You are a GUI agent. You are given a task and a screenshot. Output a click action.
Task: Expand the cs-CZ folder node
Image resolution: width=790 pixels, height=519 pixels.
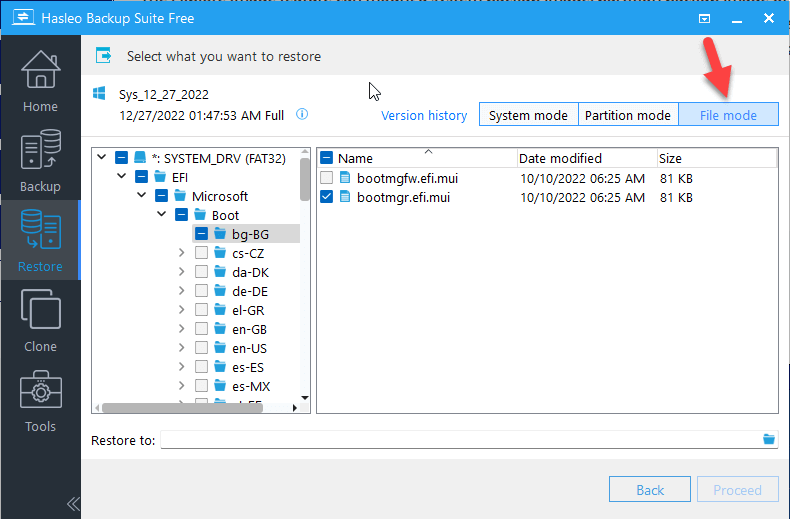(x=181, y=253)
